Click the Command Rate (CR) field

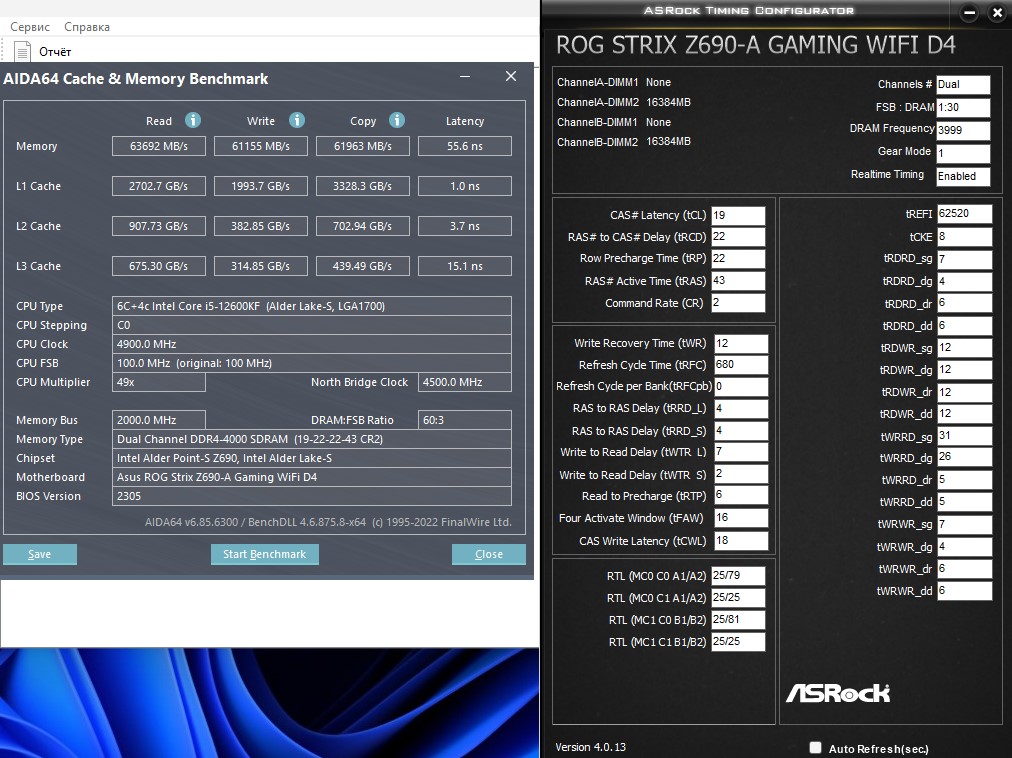pos(738,303)
